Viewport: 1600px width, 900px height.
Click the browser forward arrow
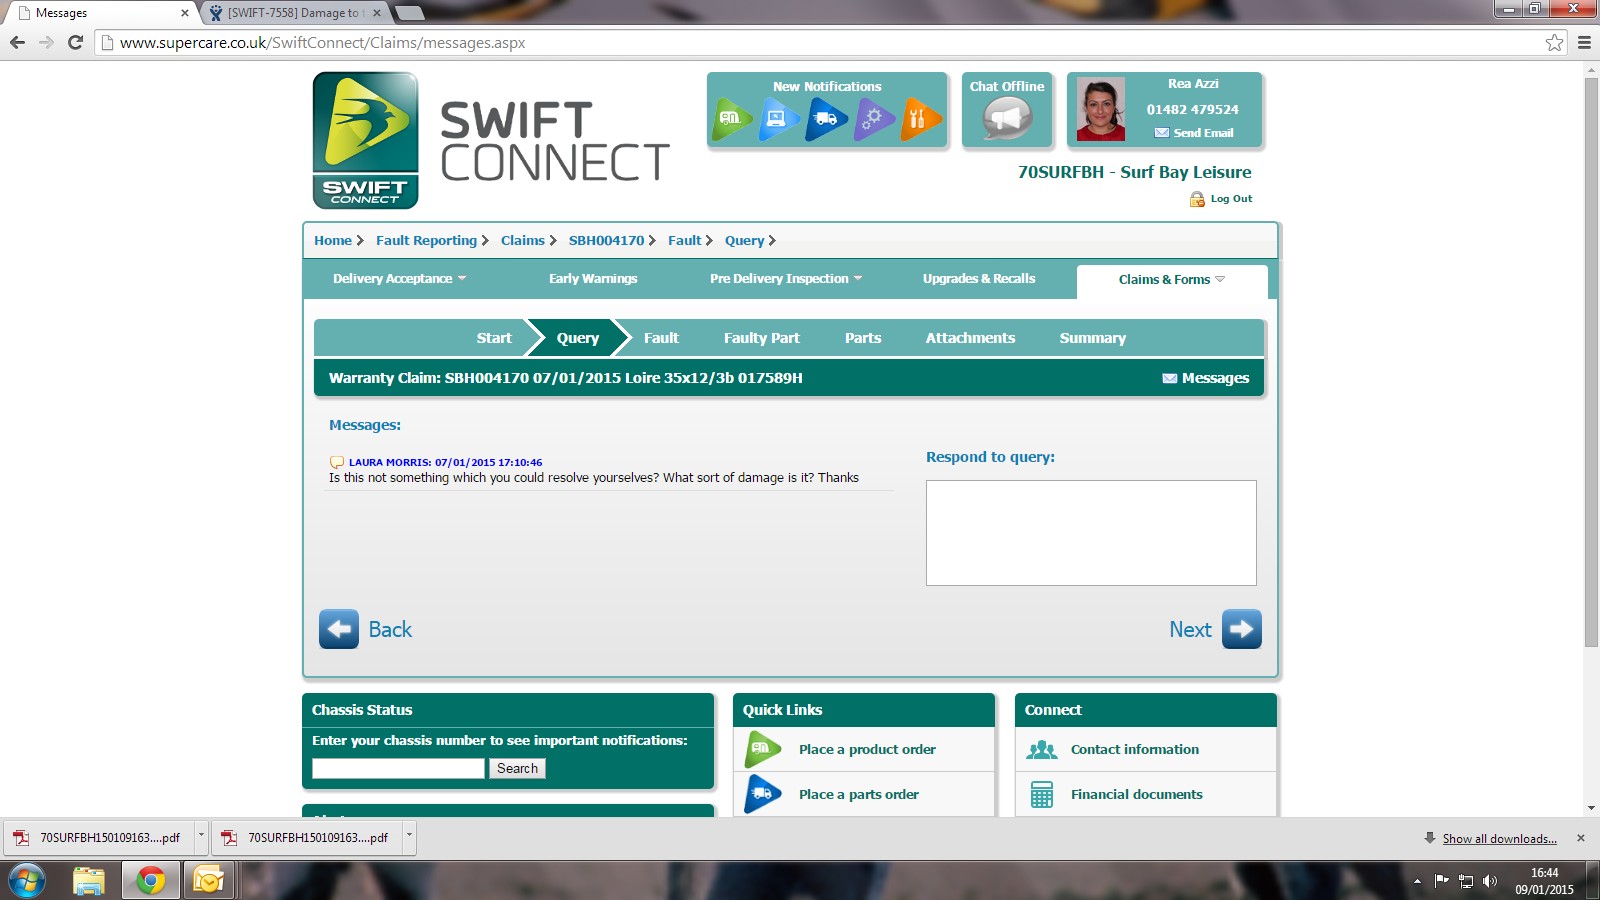tap(46, 42)
